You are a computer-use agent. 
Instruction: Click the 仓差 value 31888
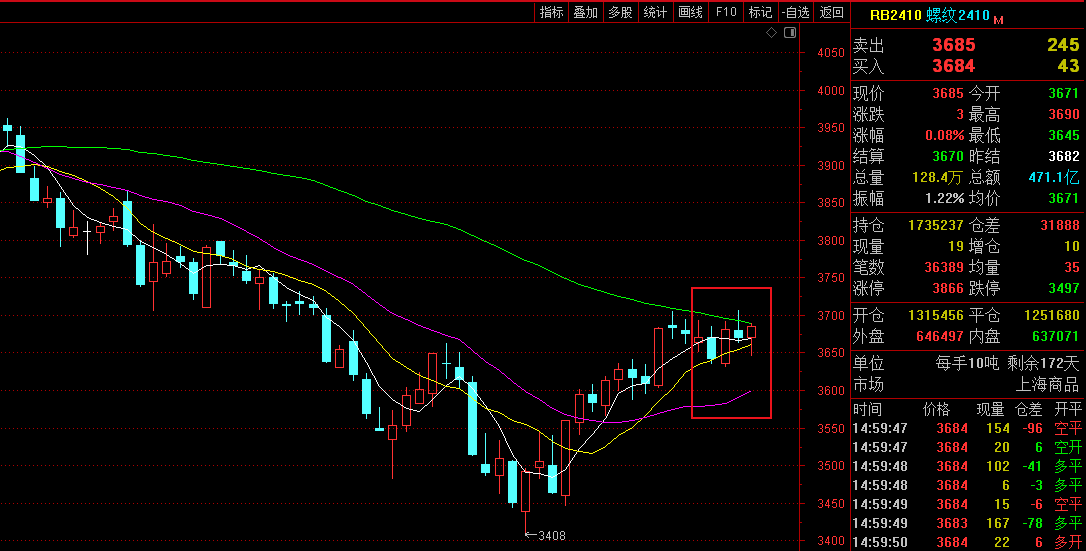pyautogui.click(x=1060, y=226)
